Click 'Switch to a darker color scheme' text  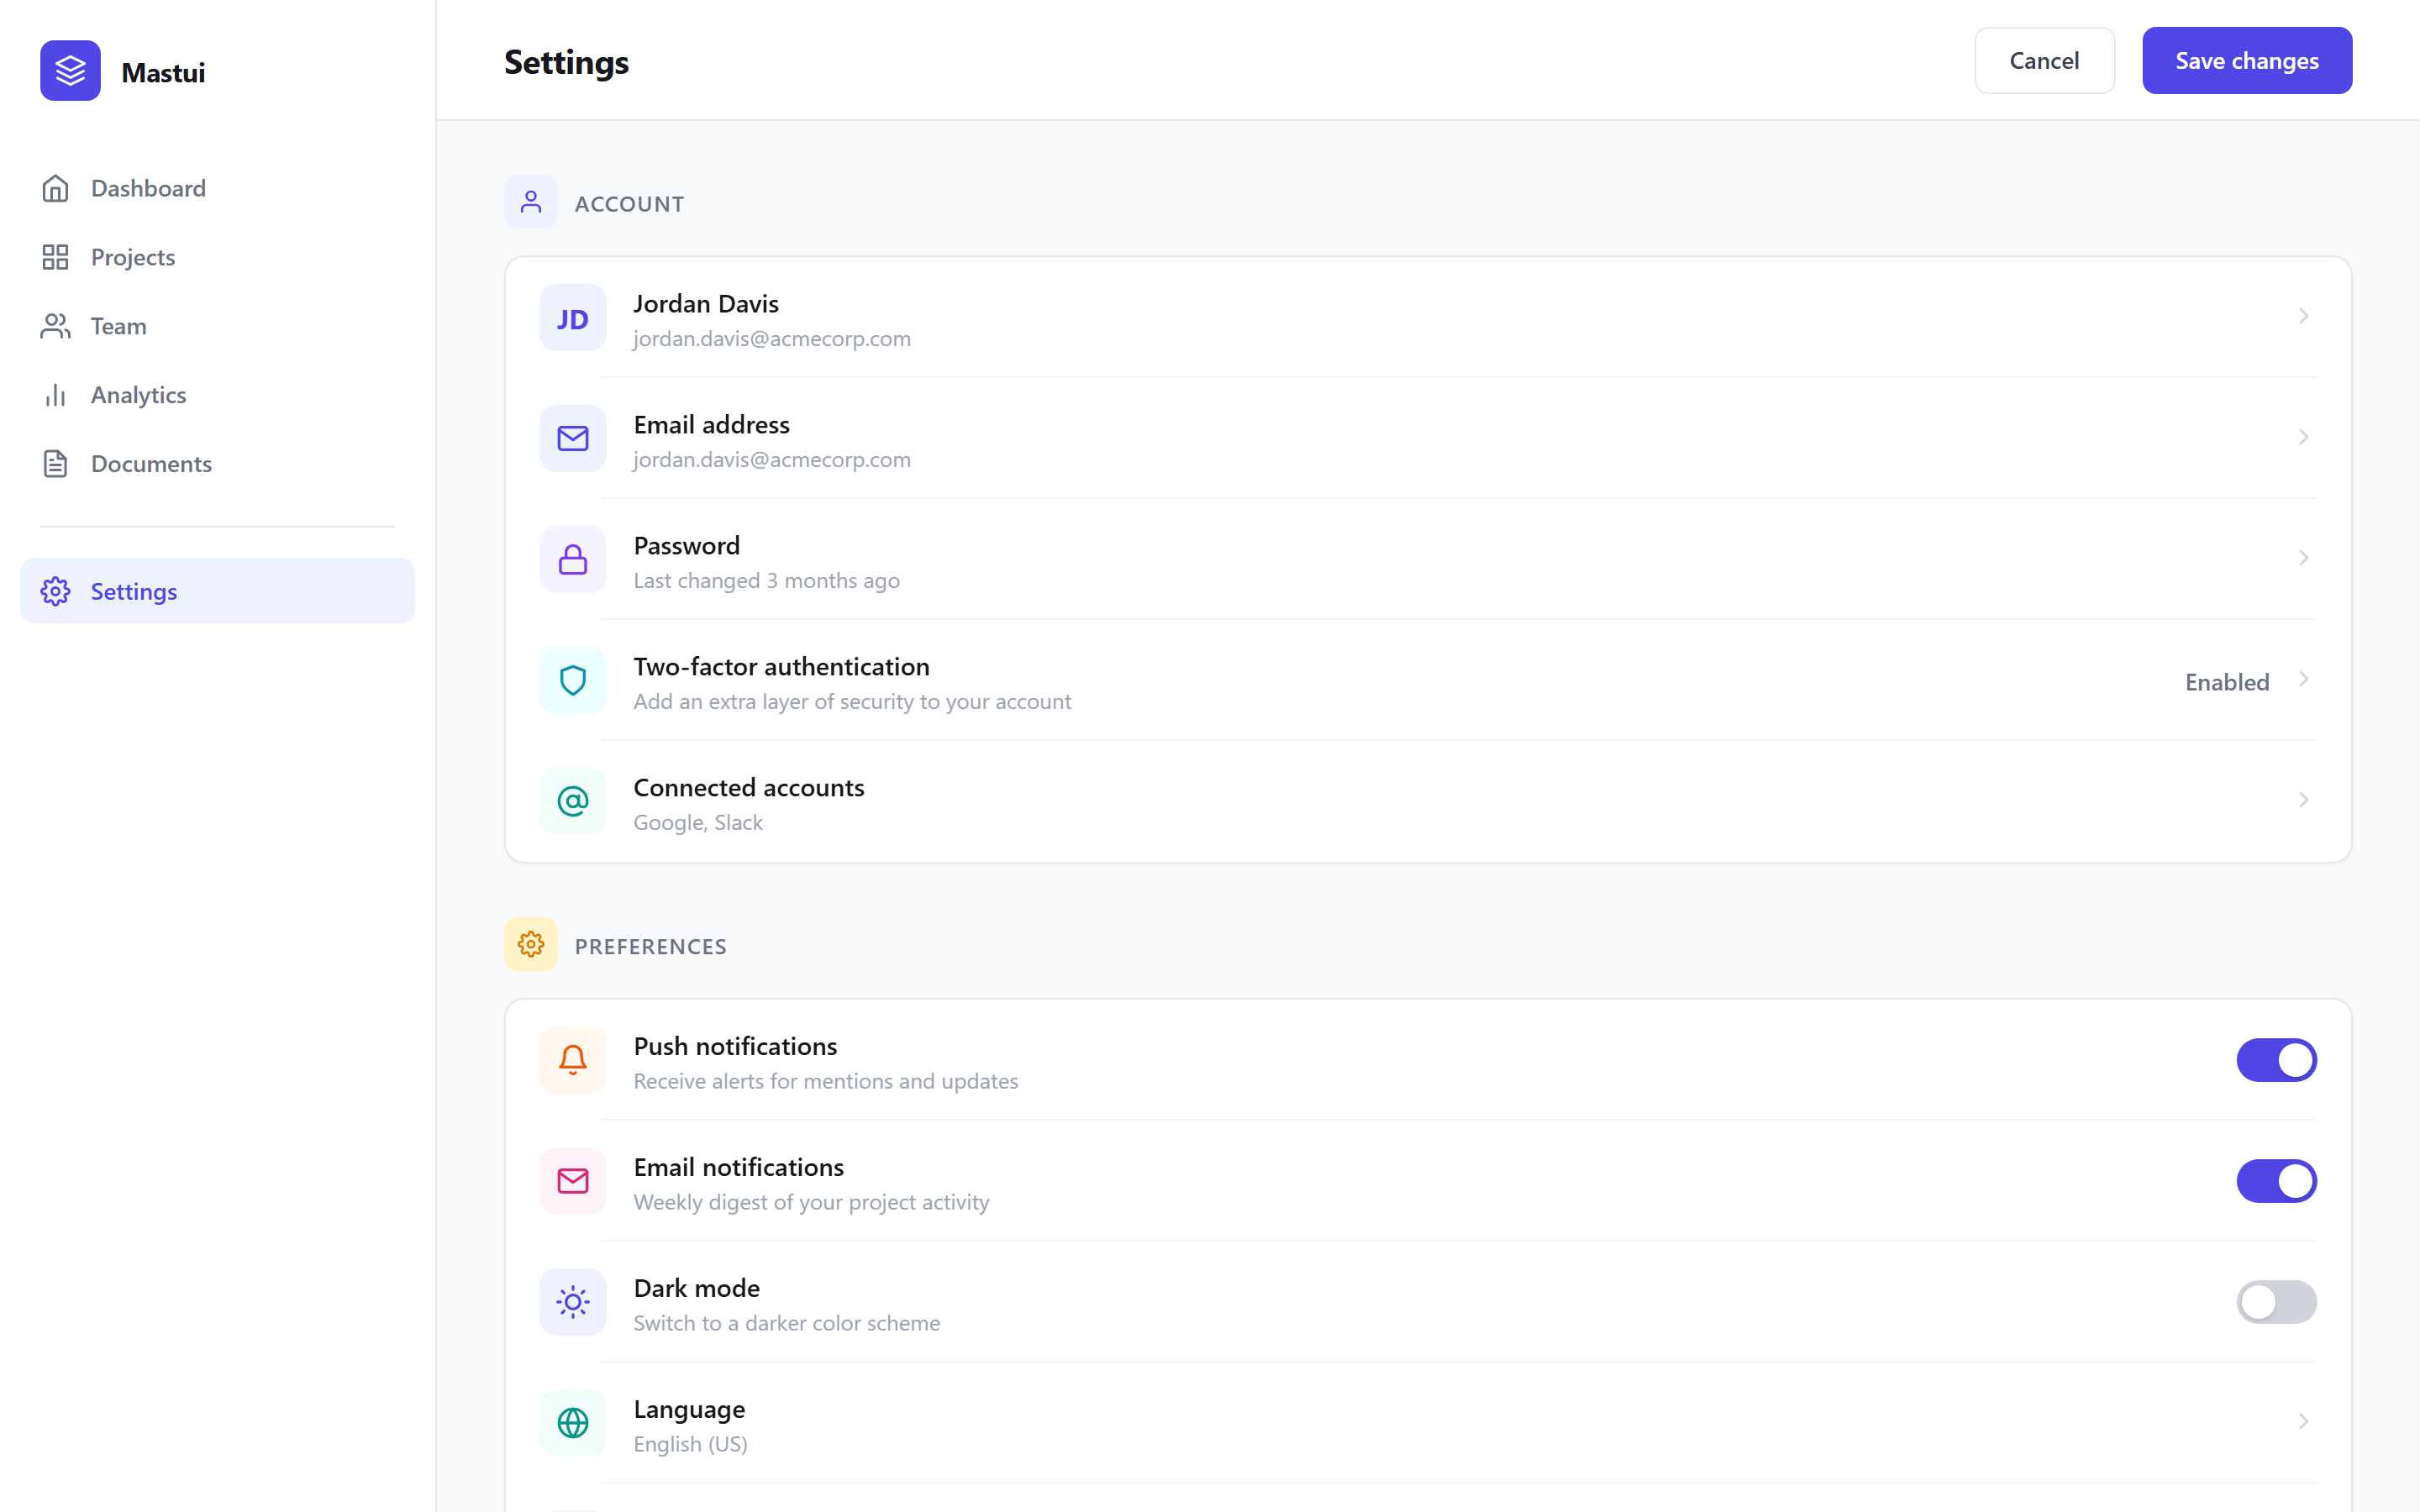pos(787,1323)
